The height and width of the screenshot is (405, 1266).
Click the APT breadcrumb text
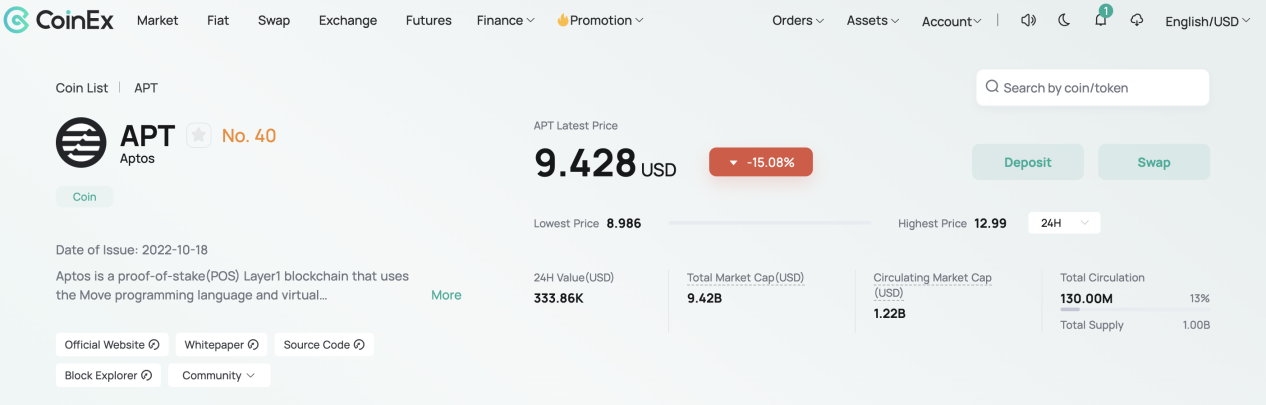[146, 88]
